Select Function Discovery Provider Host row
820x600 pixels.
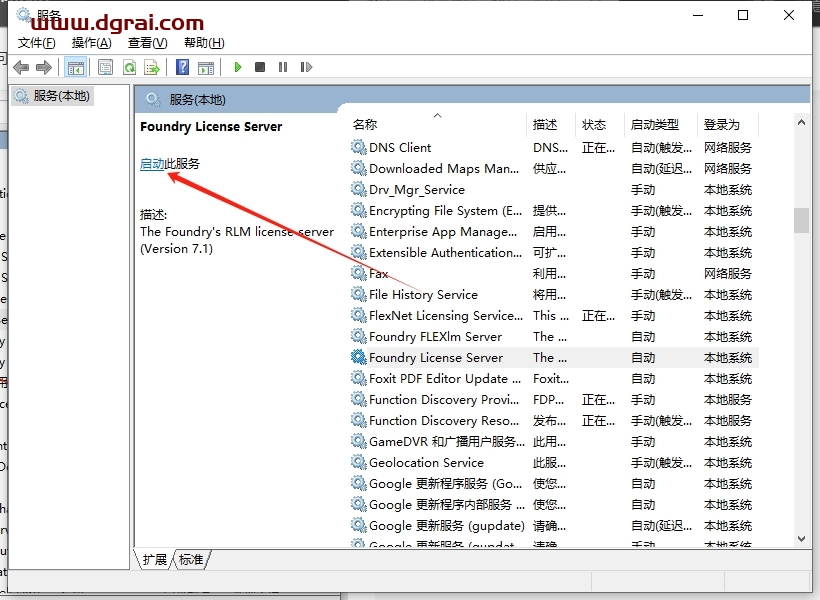point(553,400)
